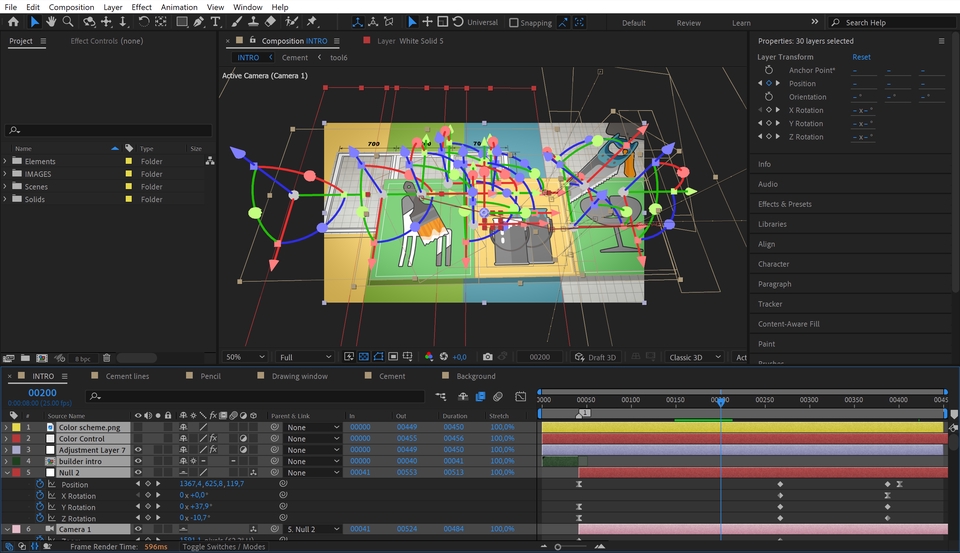
Task: Expand the Scenes folder
Action: click(x=6, y=186)
